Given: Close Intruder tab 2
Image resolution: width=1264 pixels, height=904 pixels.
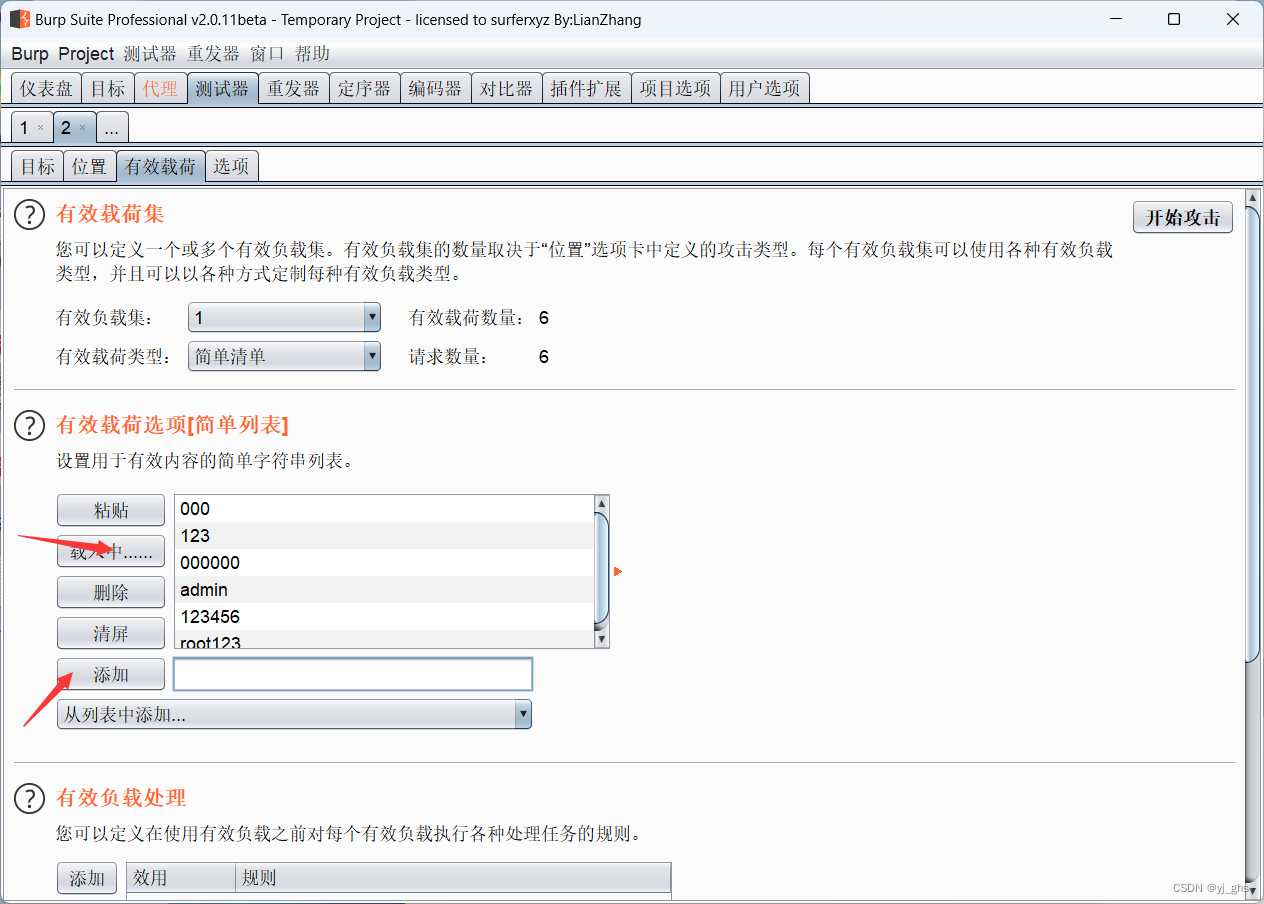Looking at the screenshot, I should 83,128.
